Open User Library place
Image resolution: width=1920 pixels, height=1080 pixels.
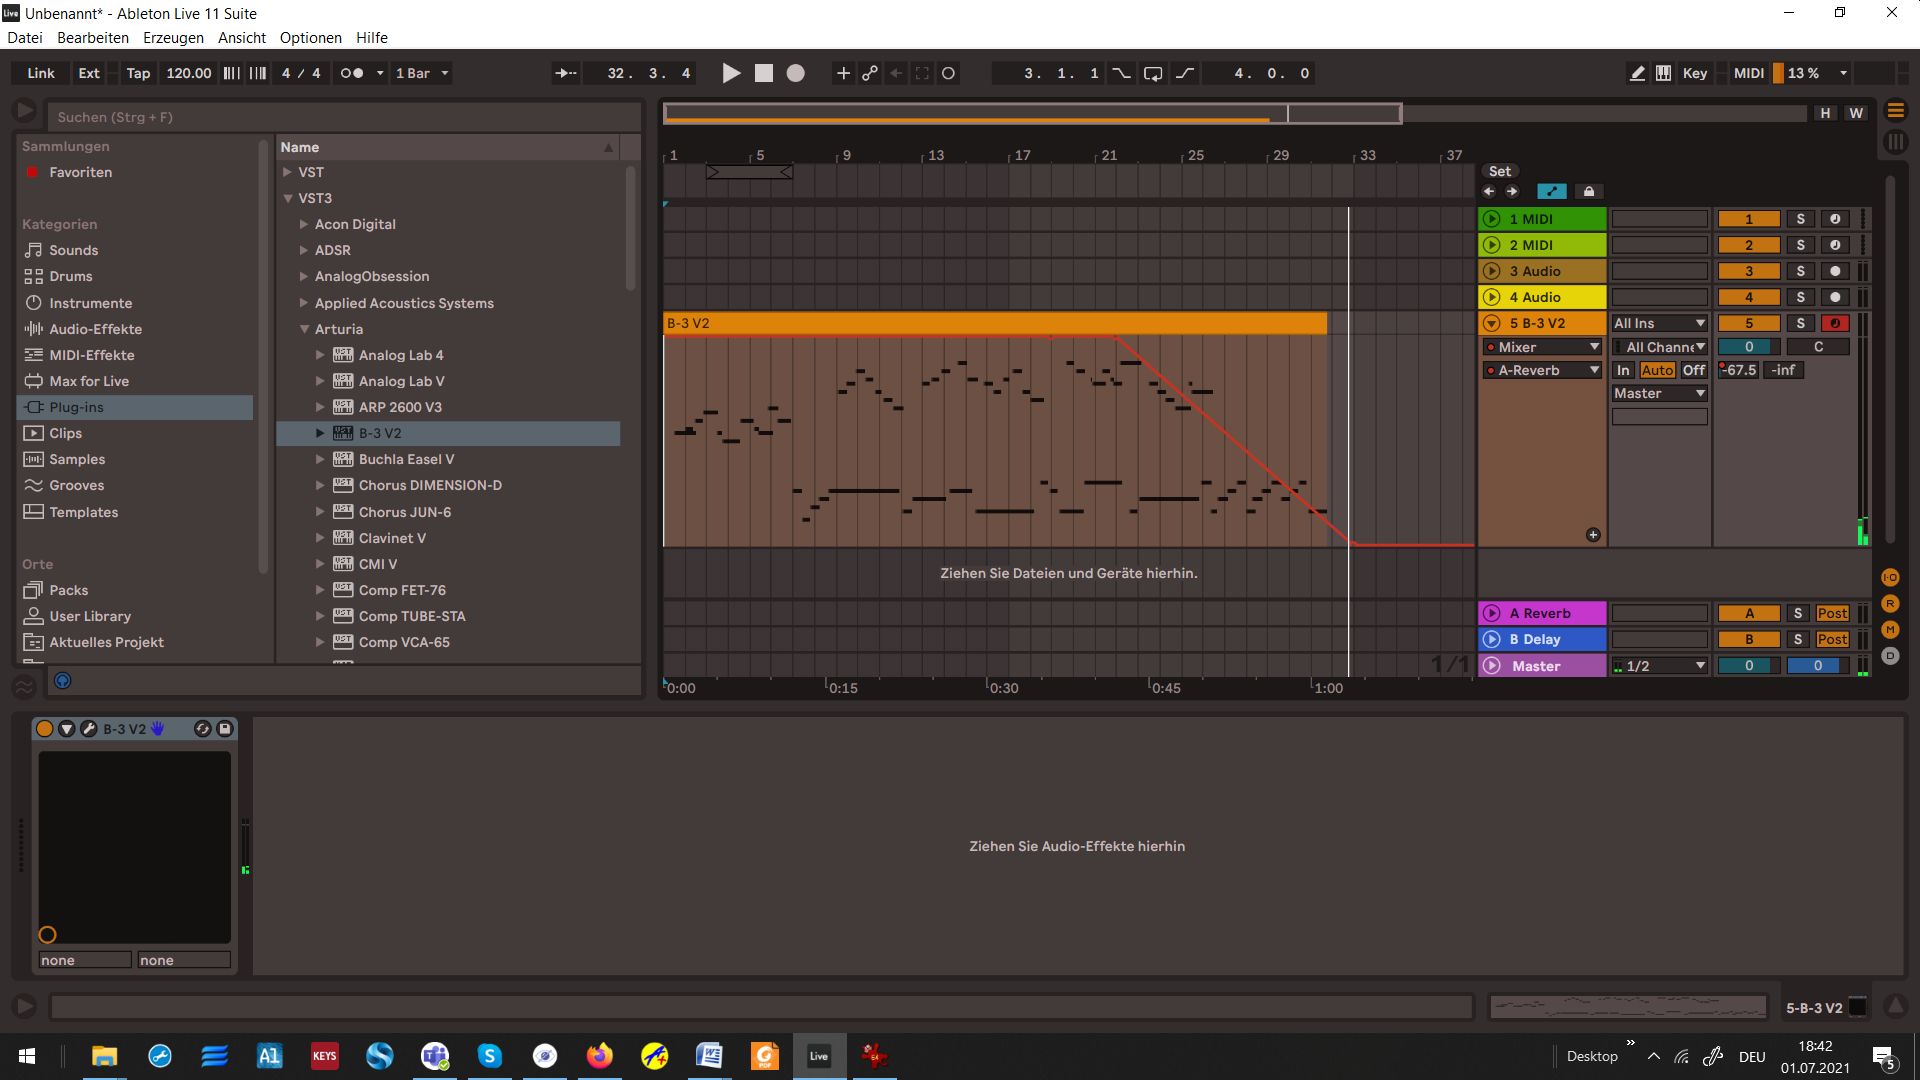(x=90, y=616)
